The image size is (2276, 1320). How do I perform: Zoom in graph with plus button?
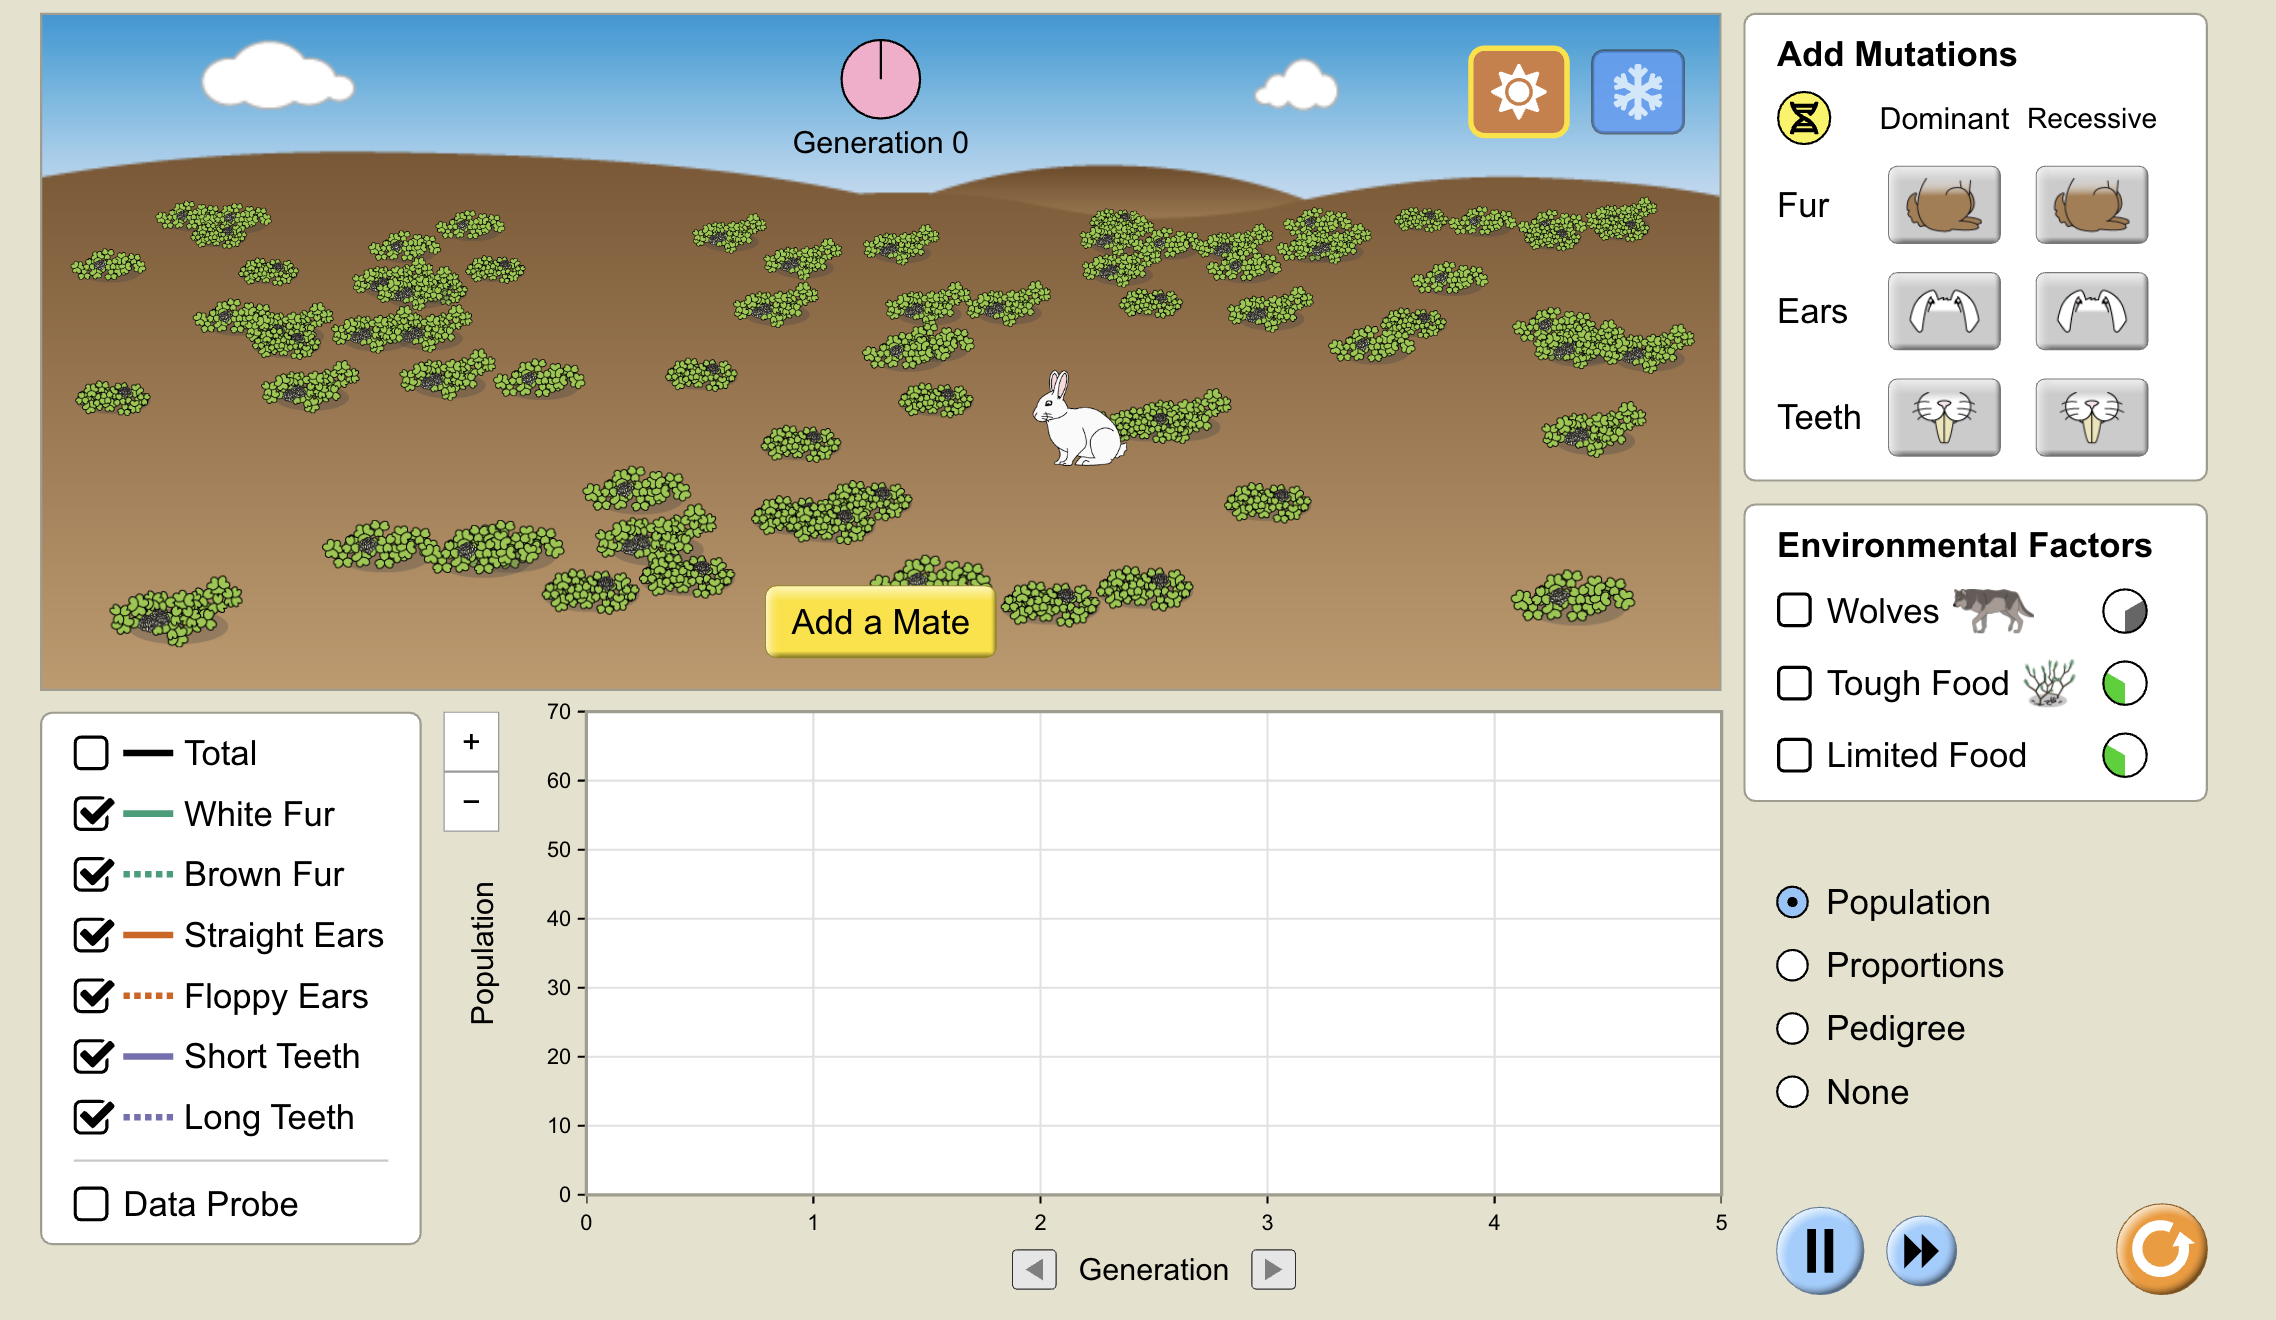pos(471,742)
